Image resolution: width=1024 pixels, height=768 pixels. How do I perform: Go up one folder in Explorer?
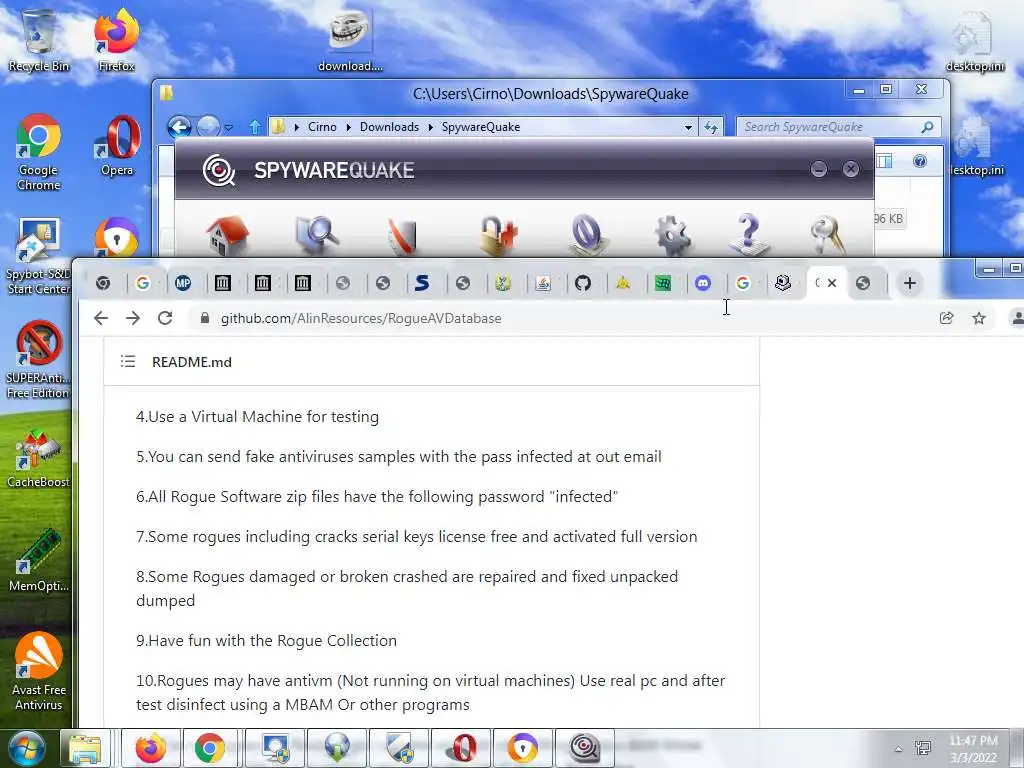point(255,127)
